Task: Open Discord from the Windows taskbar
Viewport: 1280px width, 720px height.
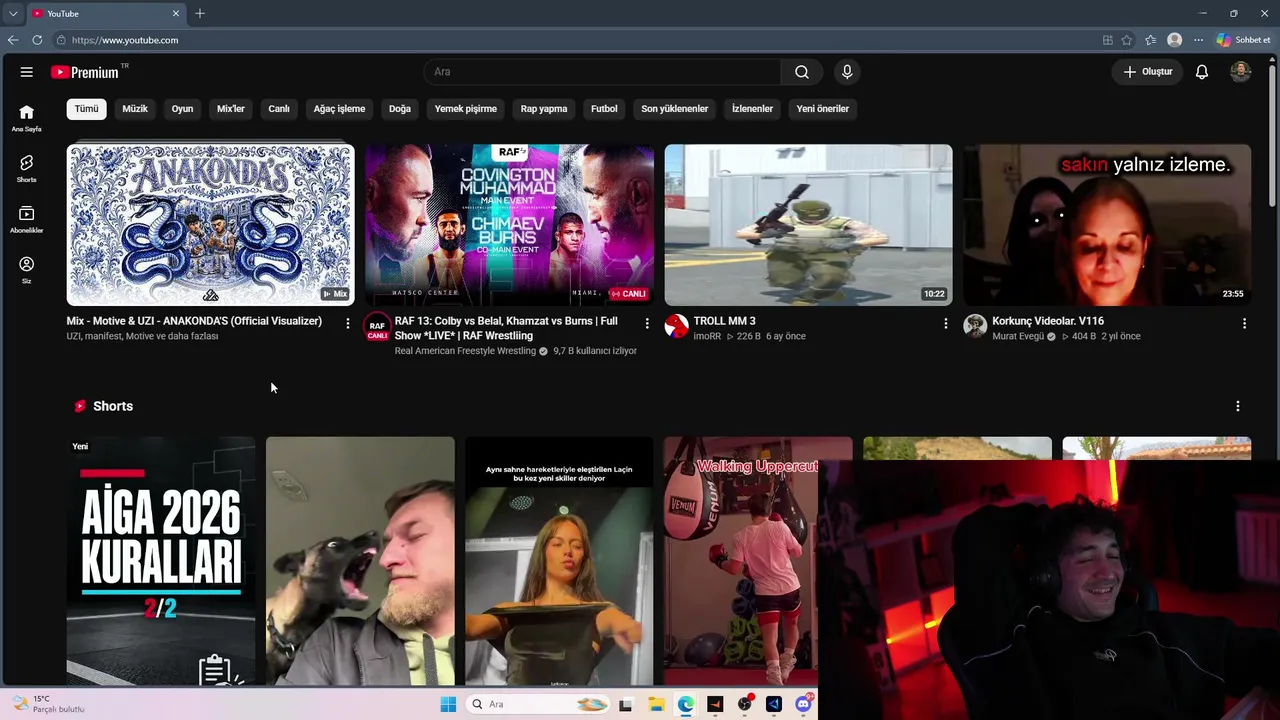Action: click(803, 704)
